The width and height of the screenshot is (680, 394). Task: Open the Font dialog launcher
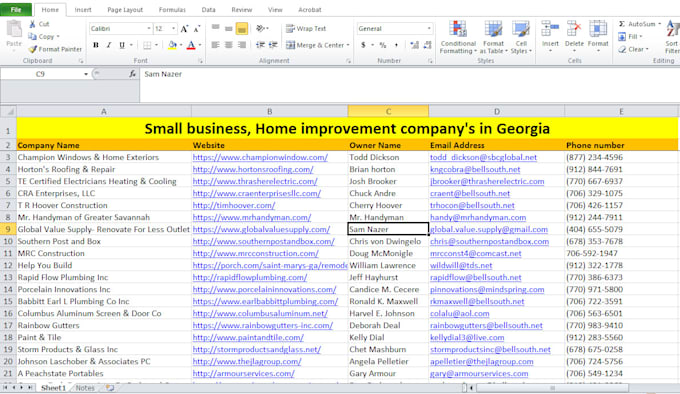[x=200, y=61]
